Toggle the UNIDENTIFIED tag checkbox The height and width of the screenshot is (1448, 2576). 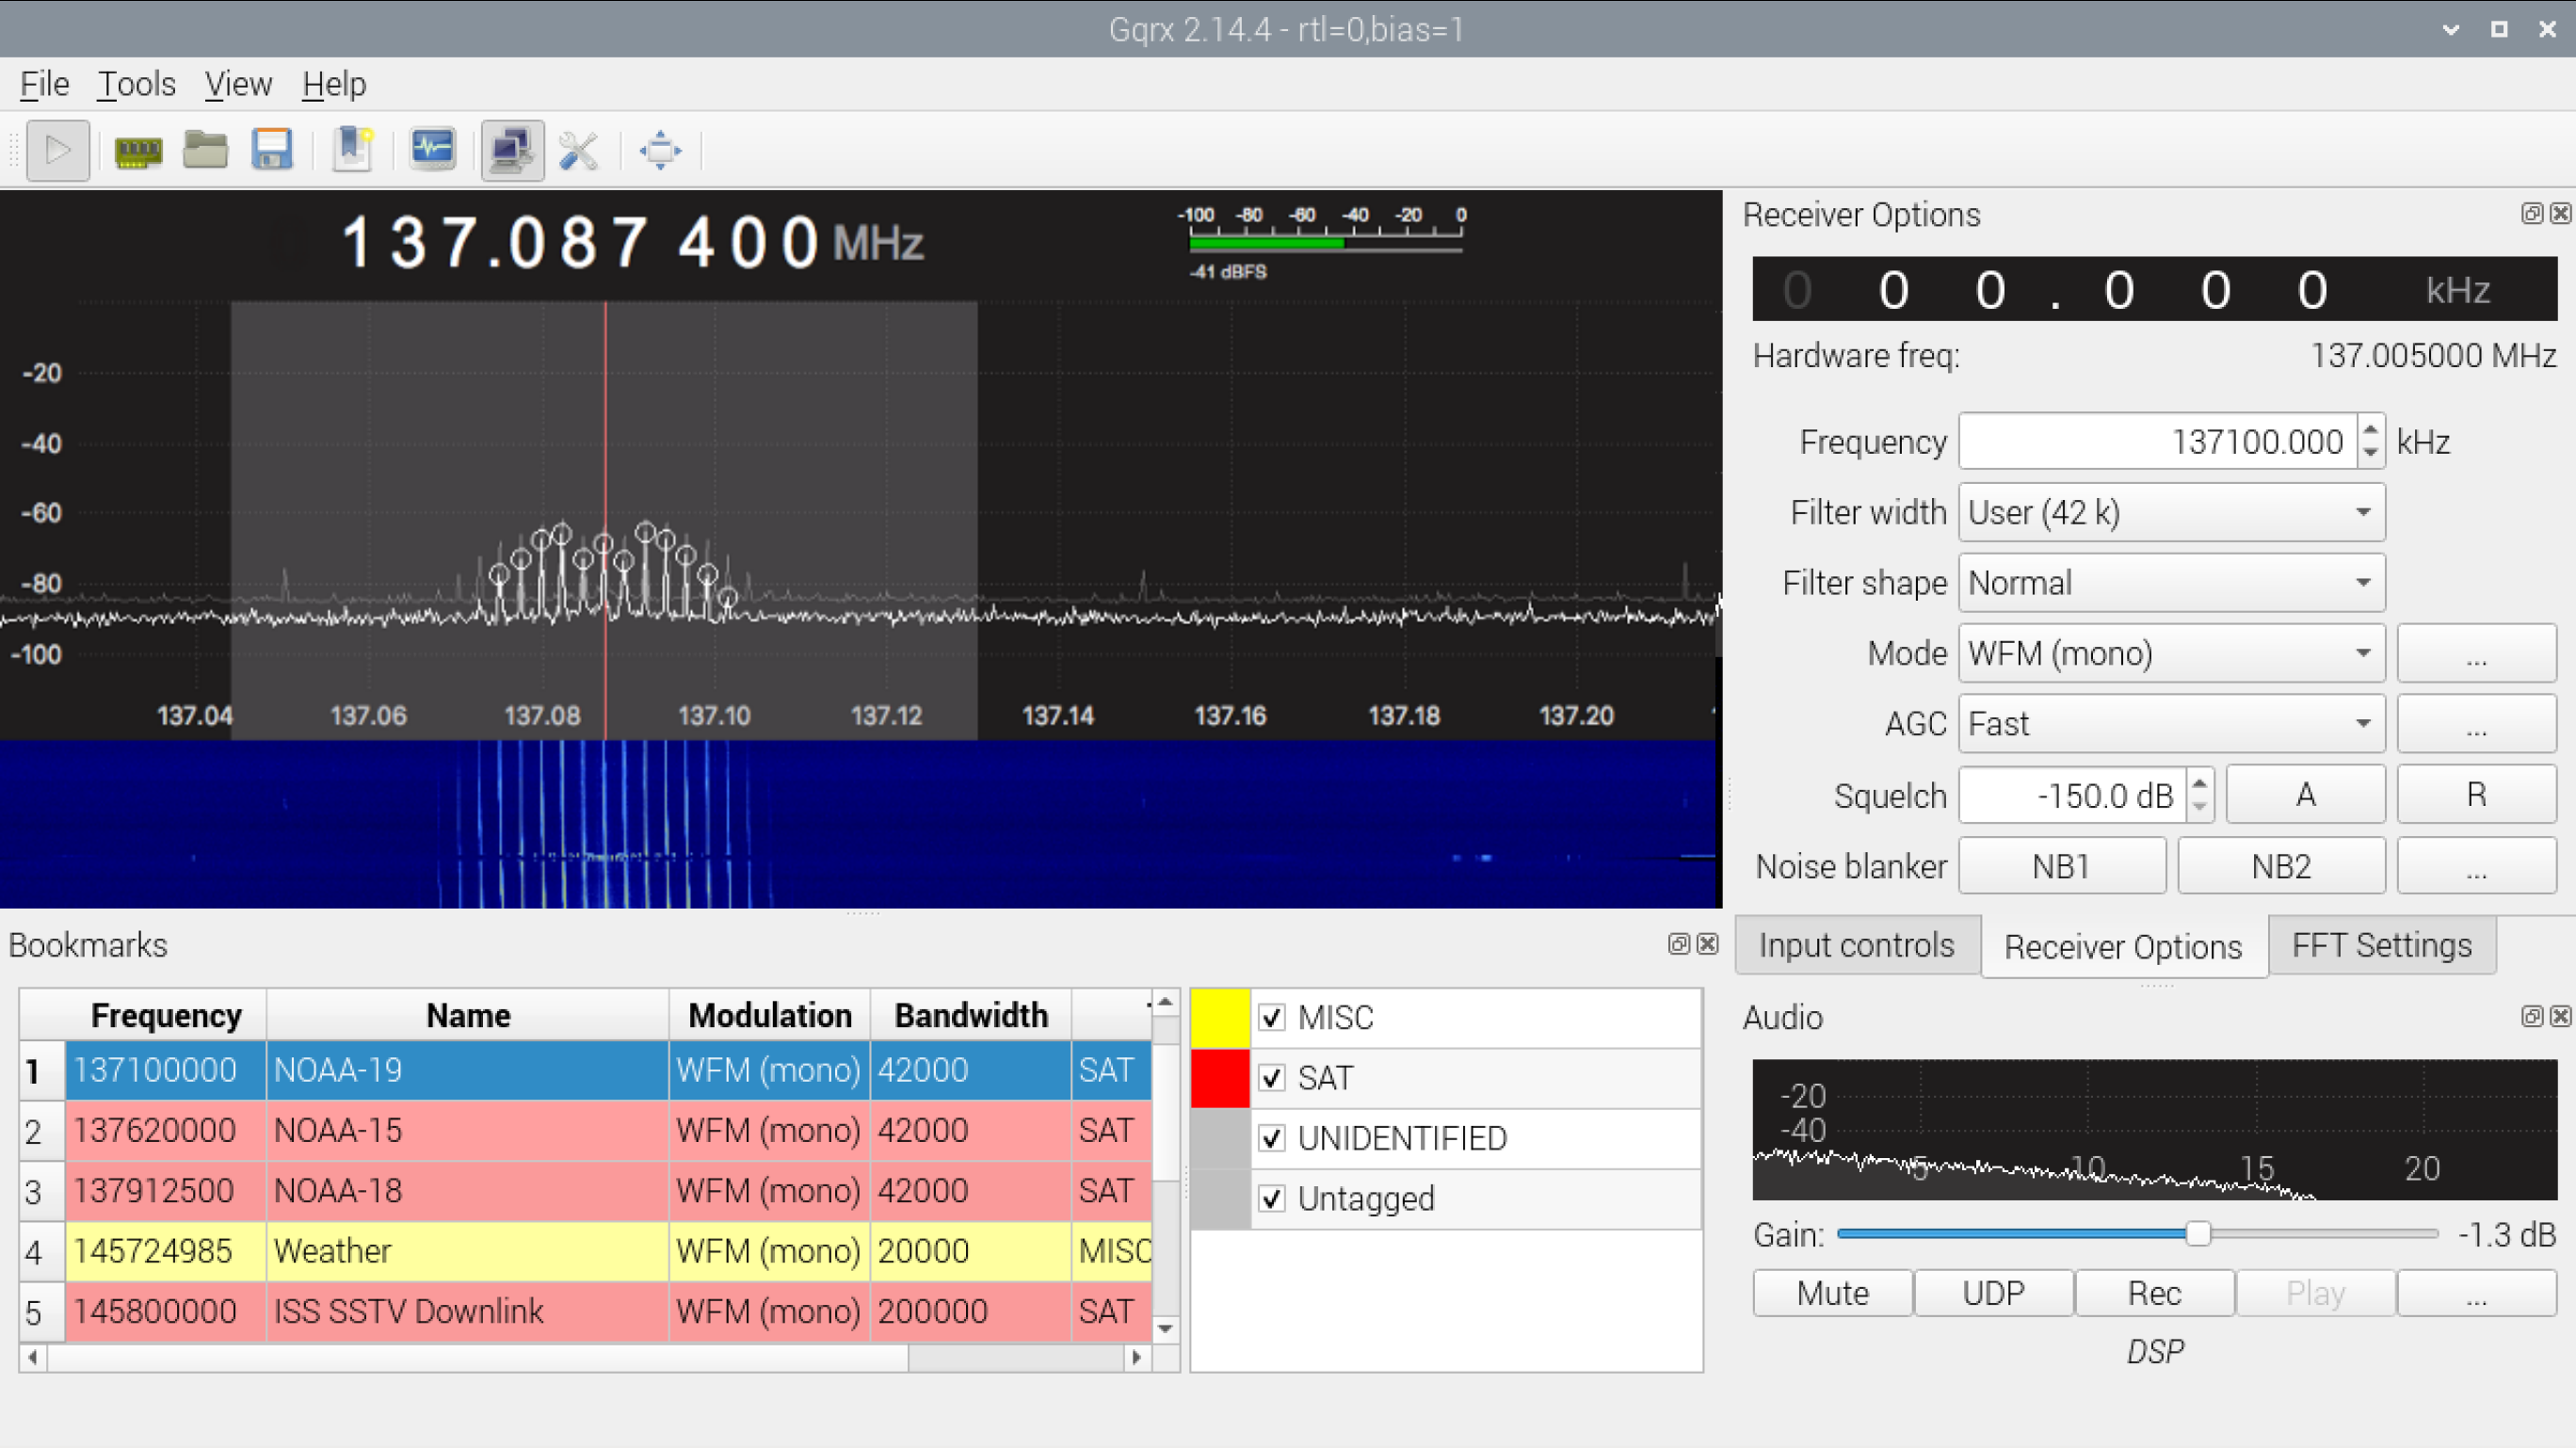(x=1271, y=1138)
